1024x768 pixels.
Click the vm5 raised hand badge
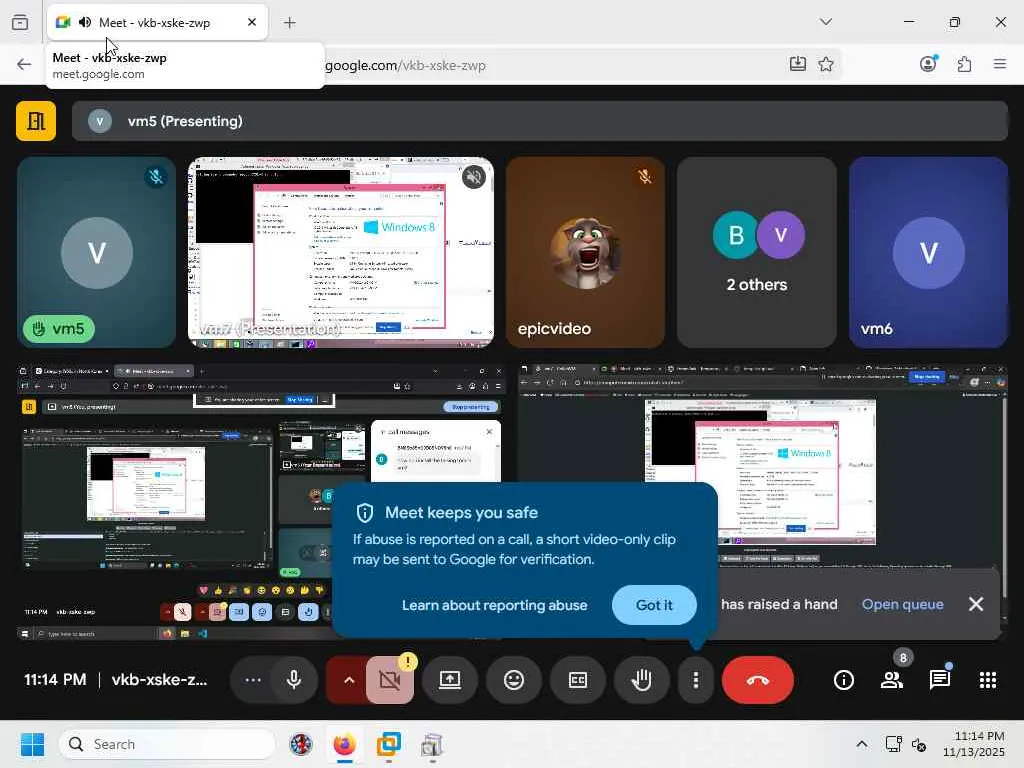tap(59, 328)
